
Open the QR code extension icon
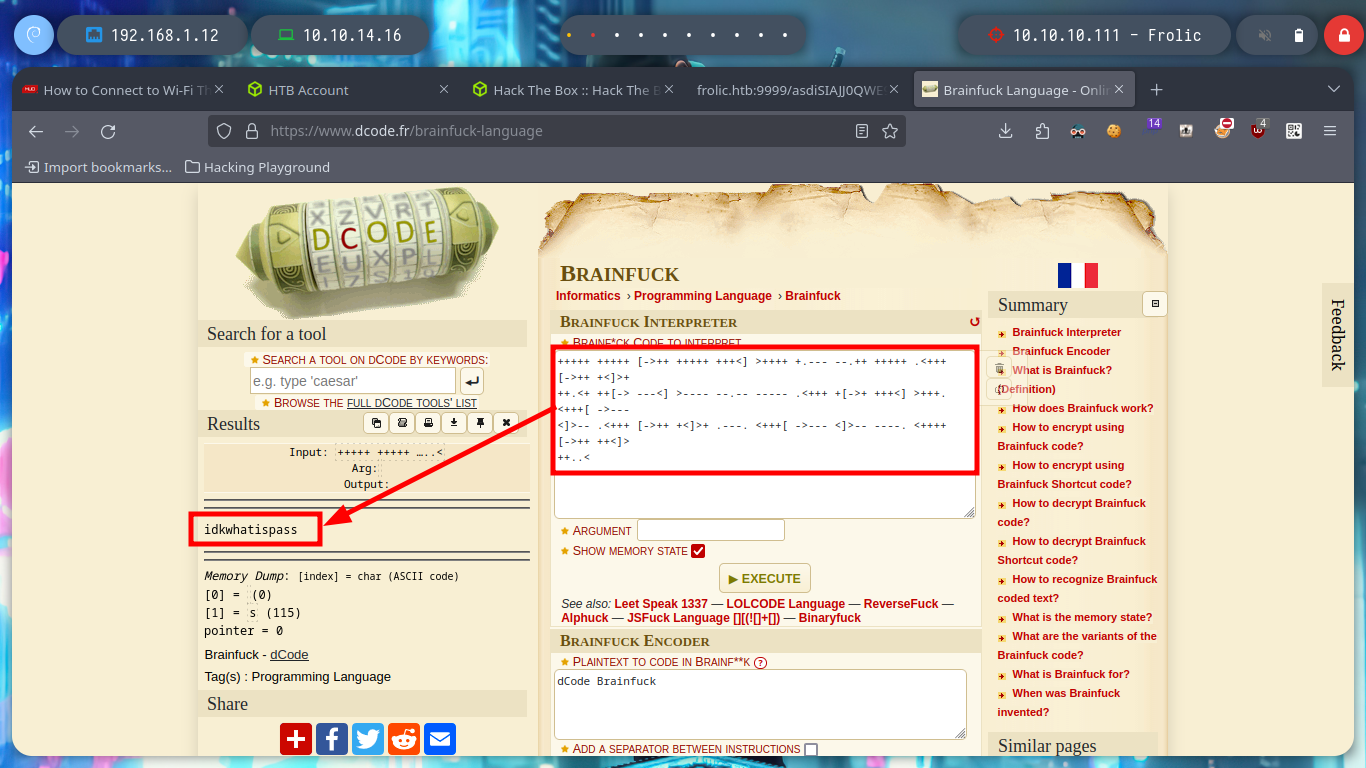(x=1294, y=131)
